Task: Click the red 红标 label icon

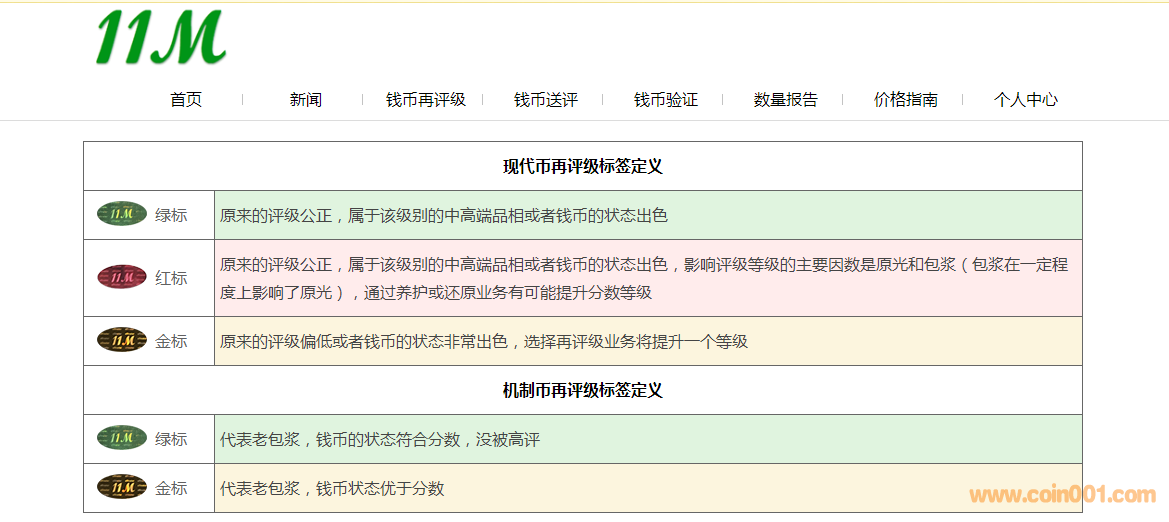Action: pyautogui.click(x=122, y=277)
